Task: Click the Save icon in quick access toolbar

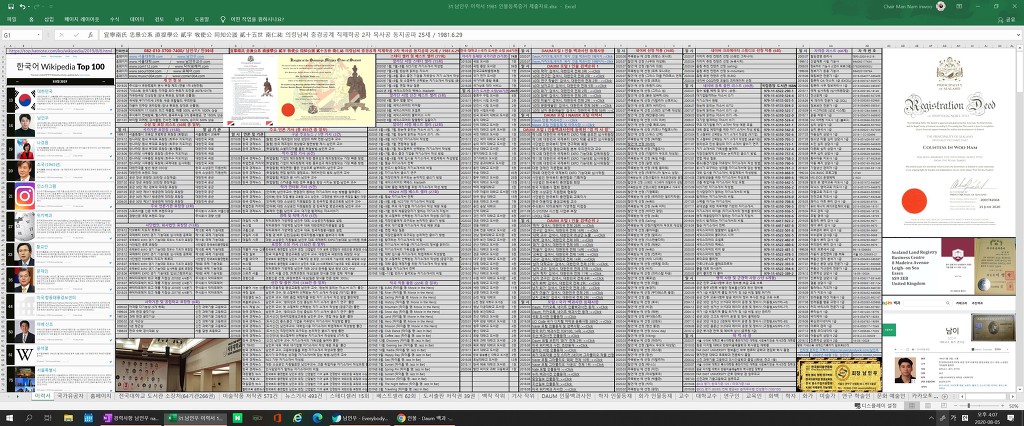Action: pyautogui.click(x=12, y=6)
